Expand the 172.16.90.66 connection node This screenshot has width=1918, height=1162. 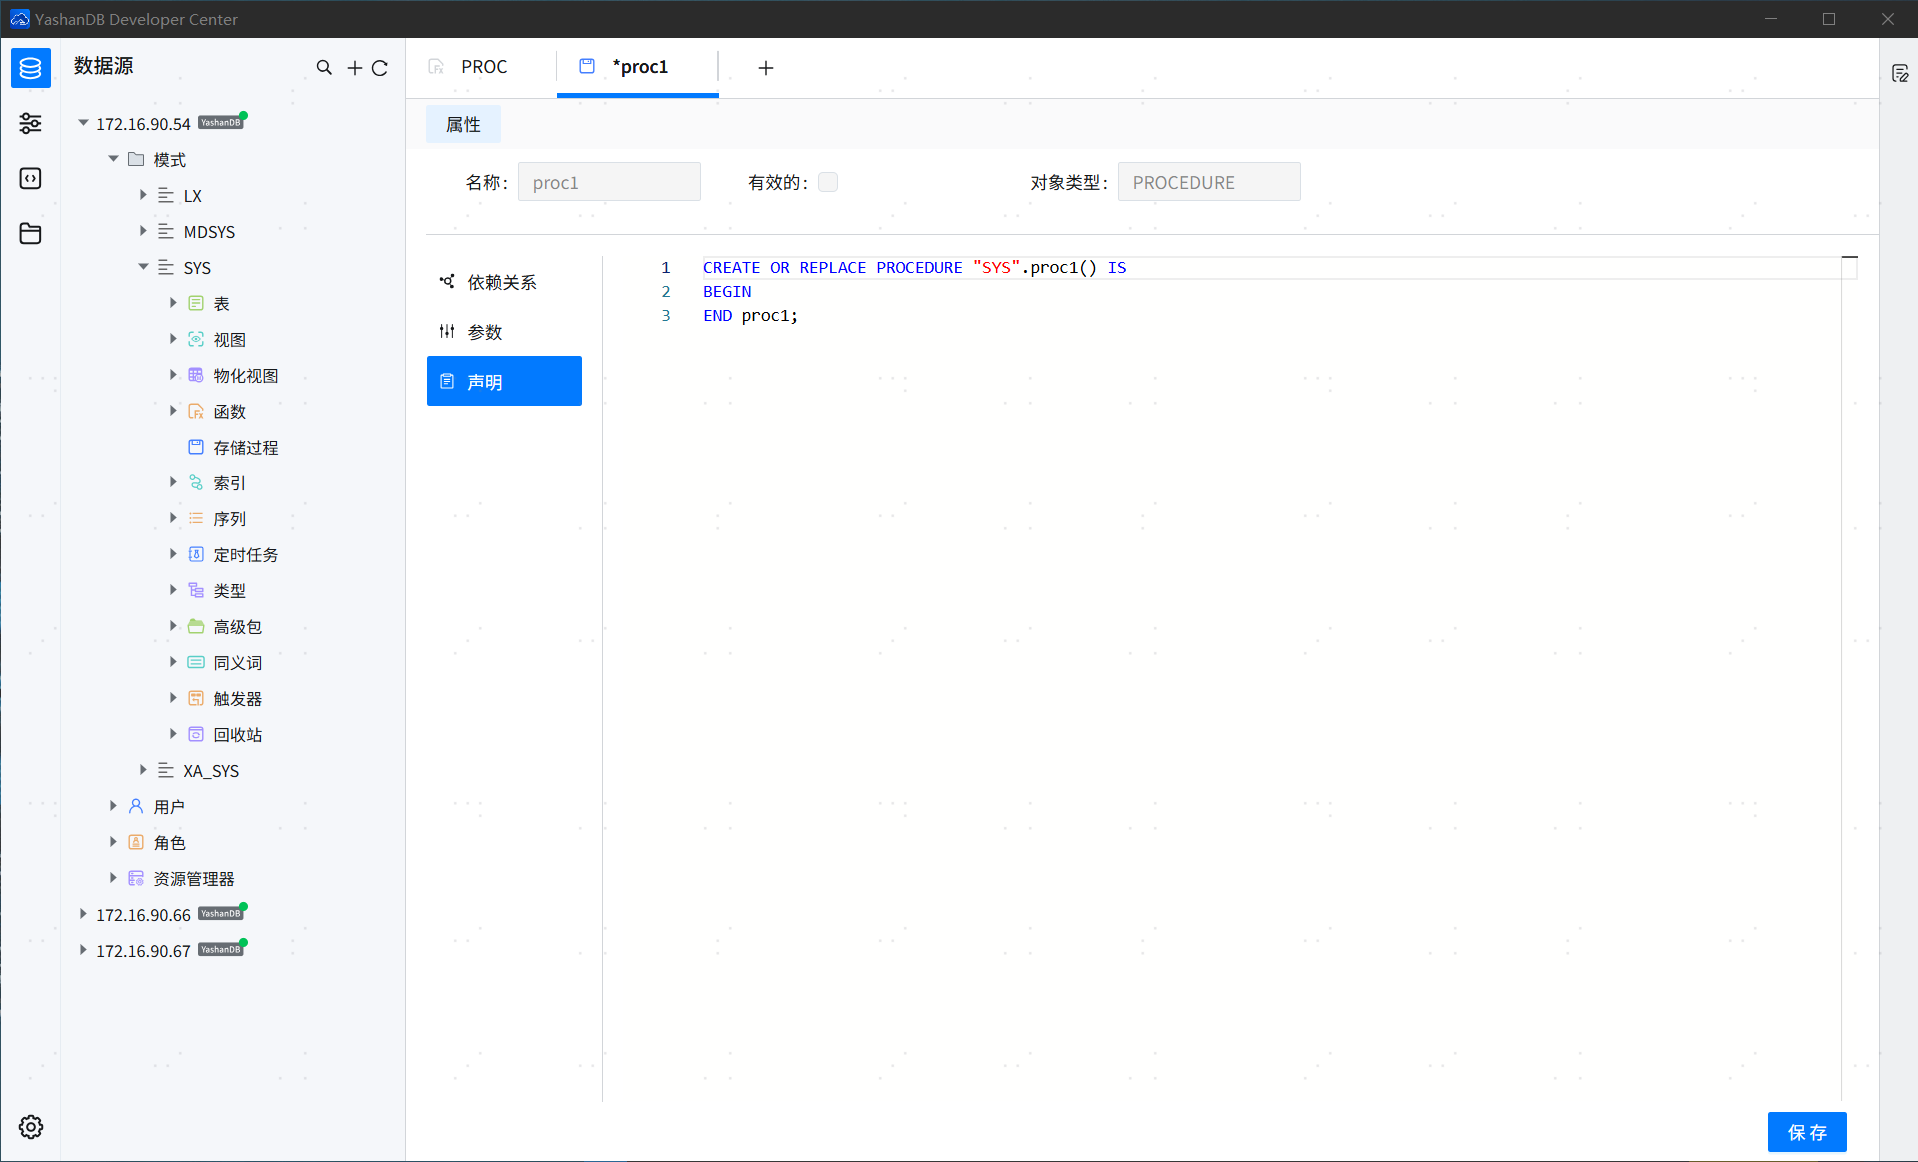point(83,914)
